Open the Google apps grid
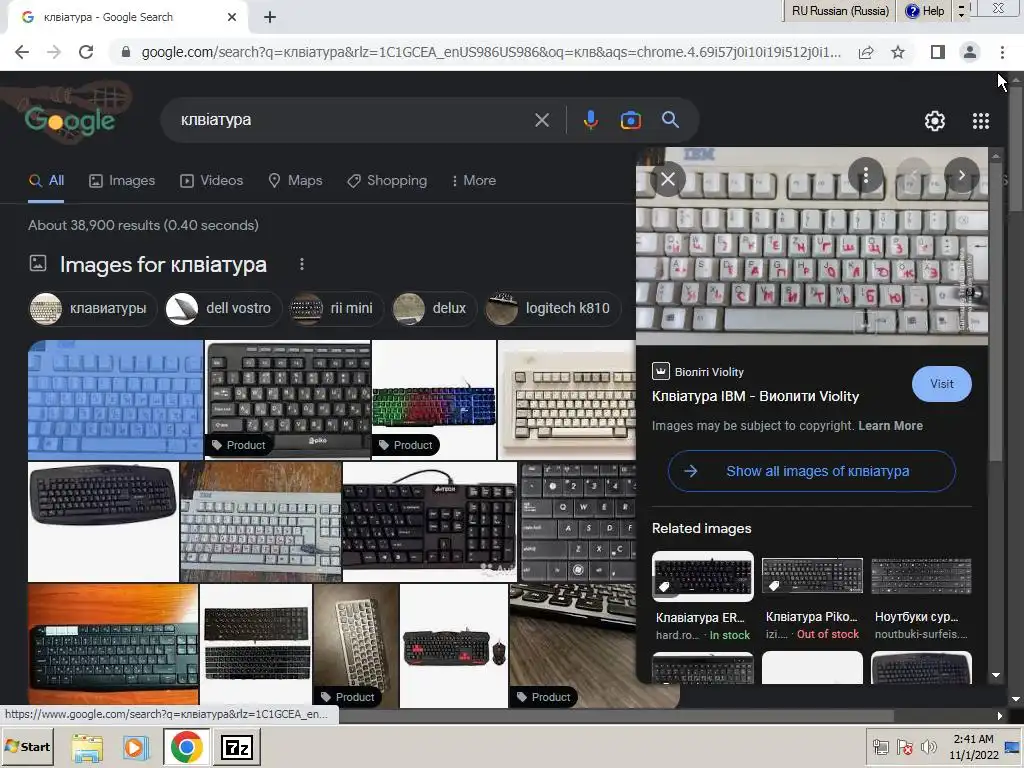The width and height of the screenshot is (1024, 768). (980, 121)
